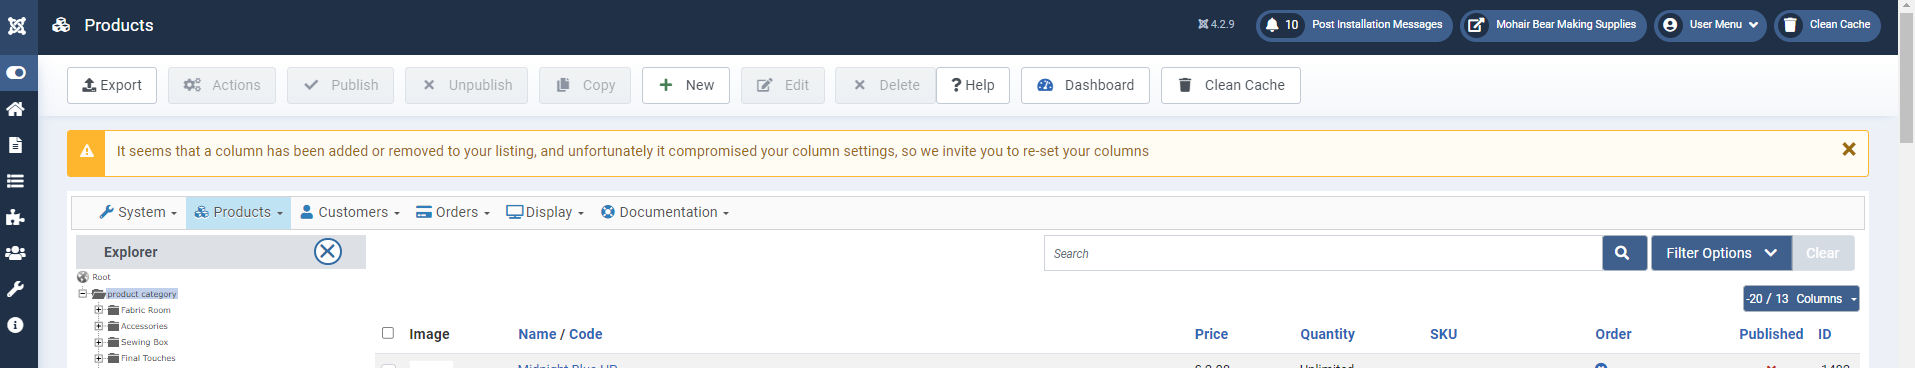Focus the product Search field
The image size is (1915, 368).
pyautogui.click(x=1323, y=253)
